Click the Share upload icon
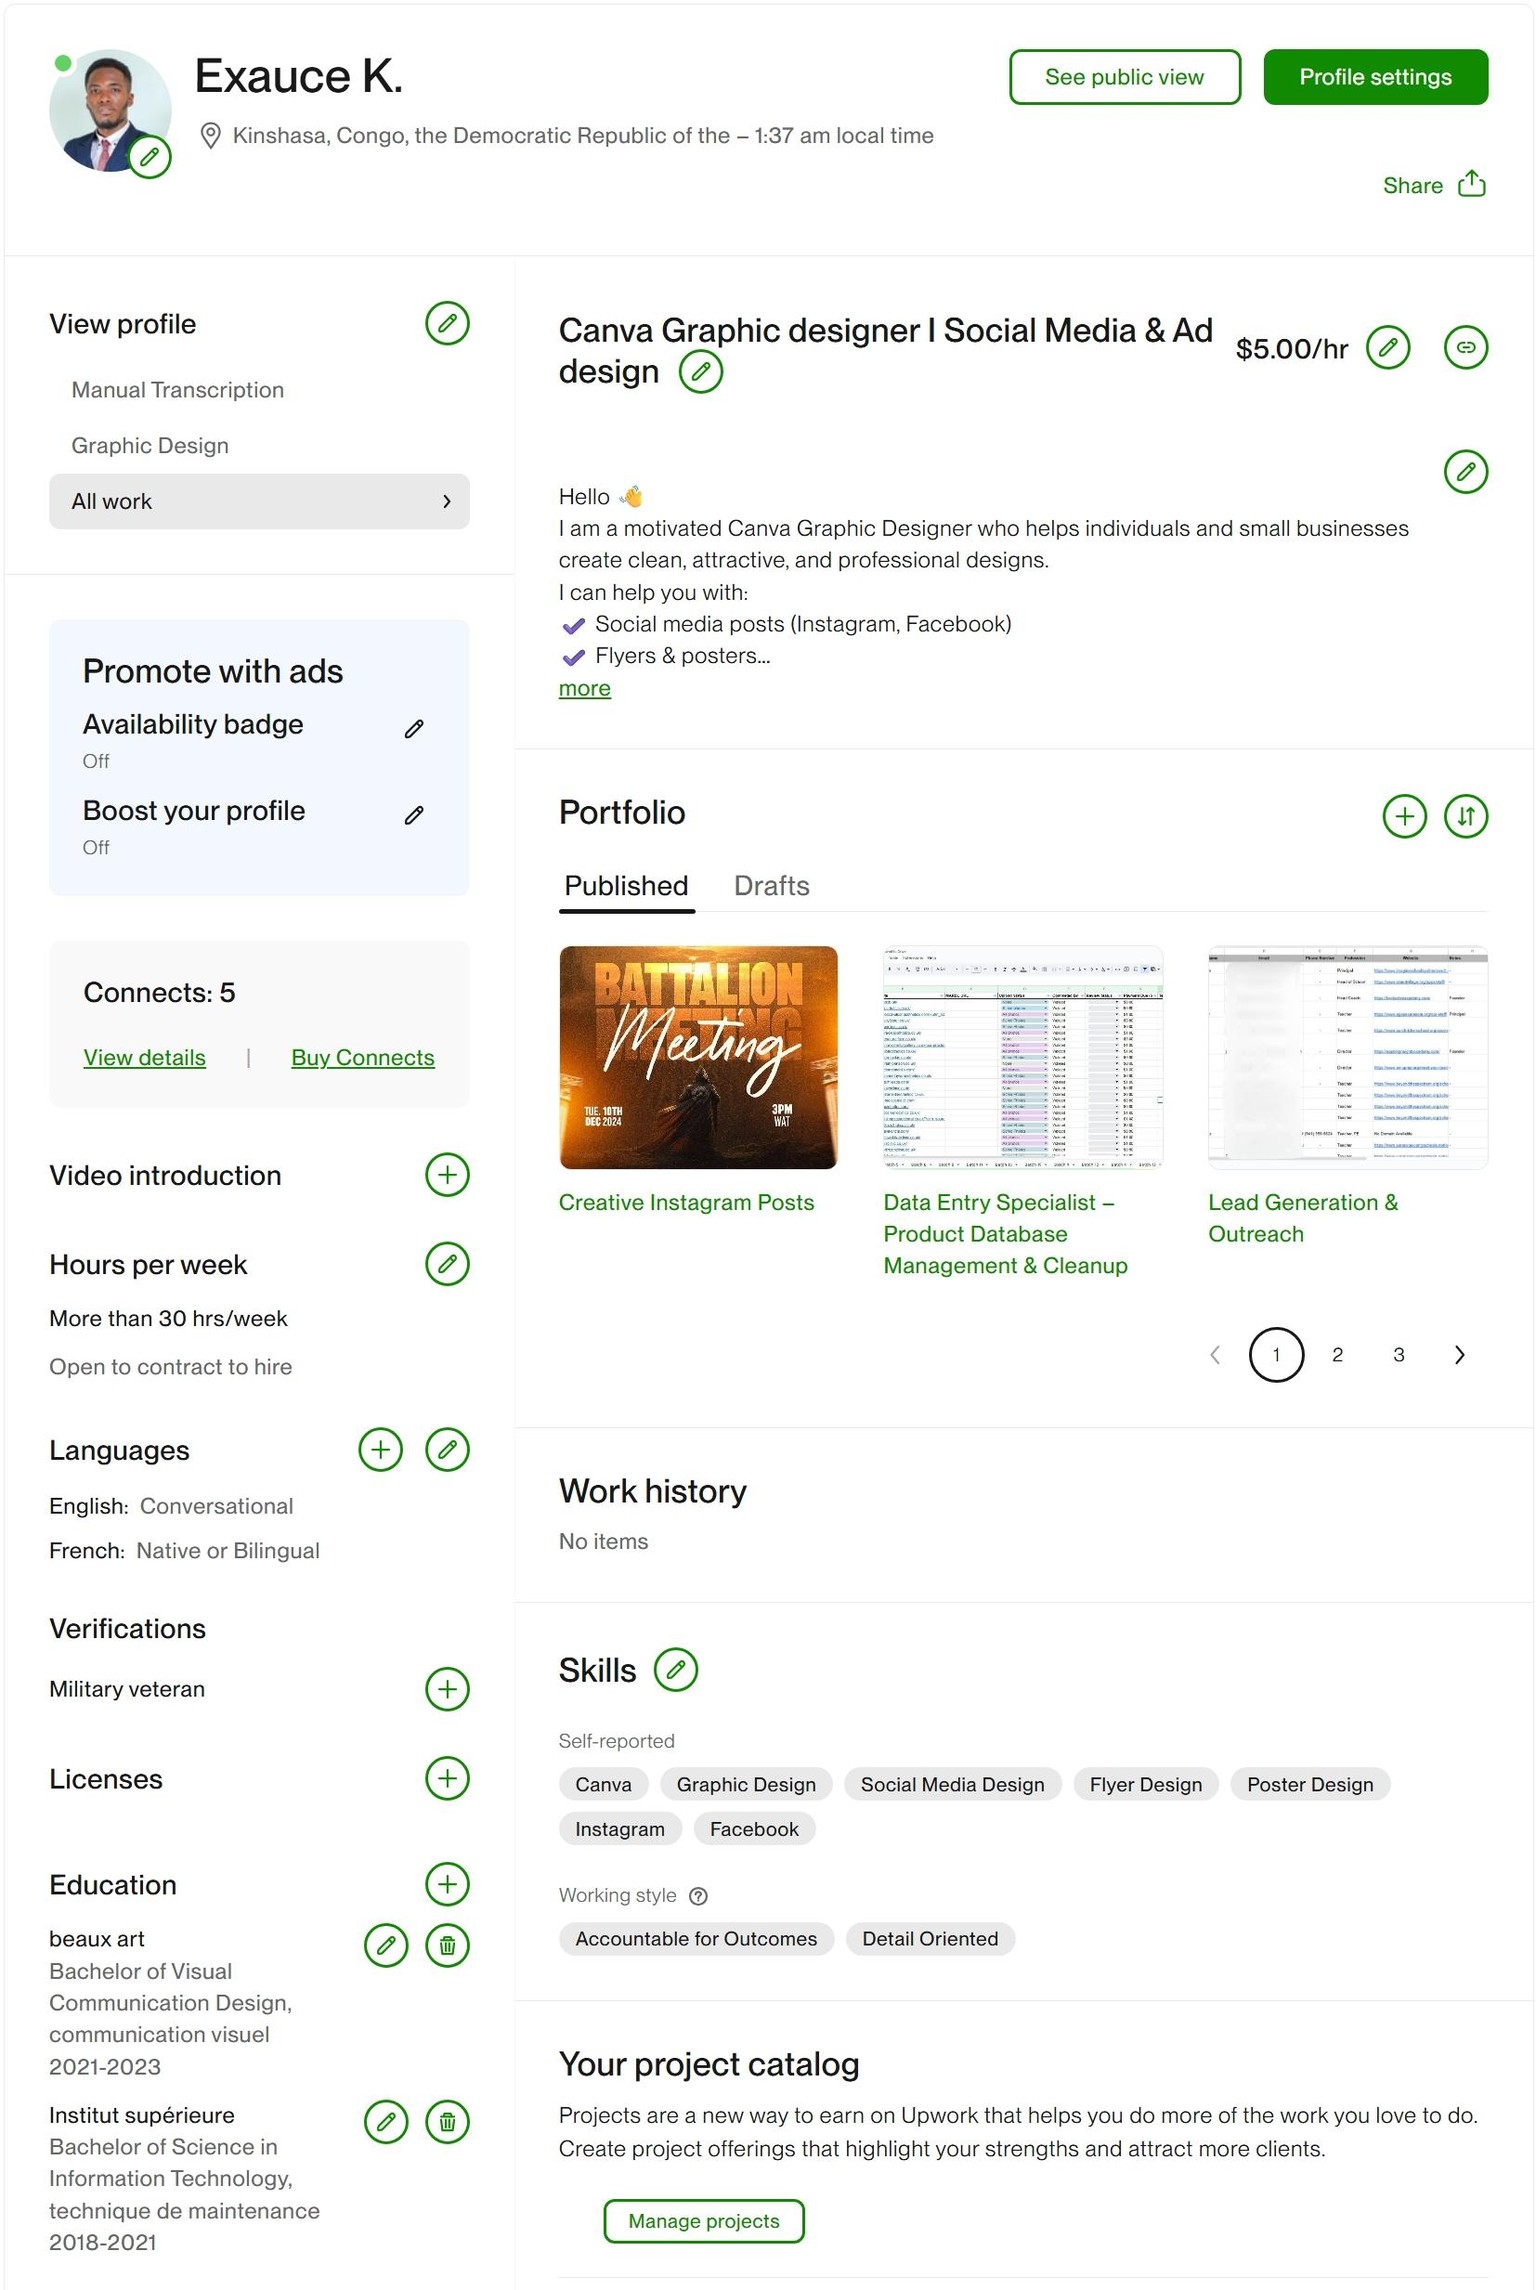 [1471, 184]
